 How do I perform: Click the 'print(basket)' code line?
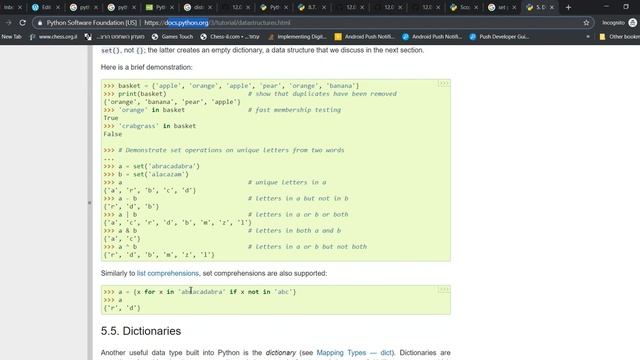[135, 93]
